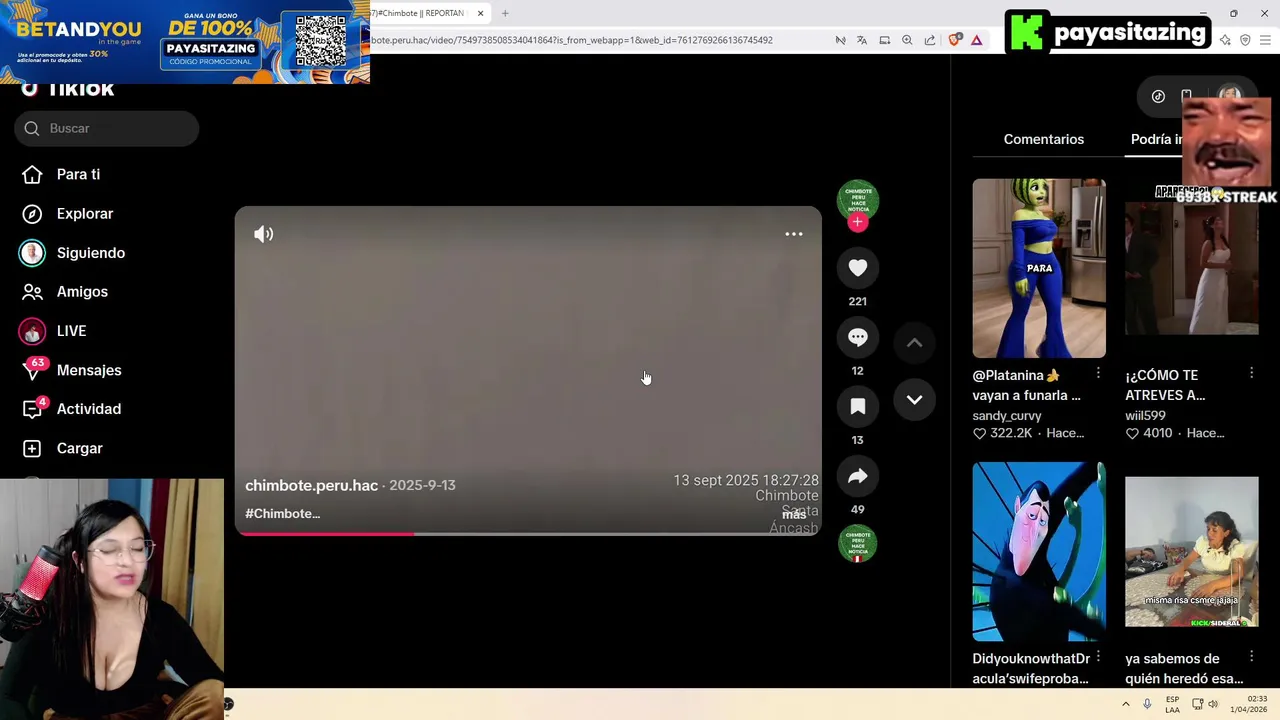Click the Cargar upload plus icon
This screenshot has width=1280, height=720.
click(32, 449)
